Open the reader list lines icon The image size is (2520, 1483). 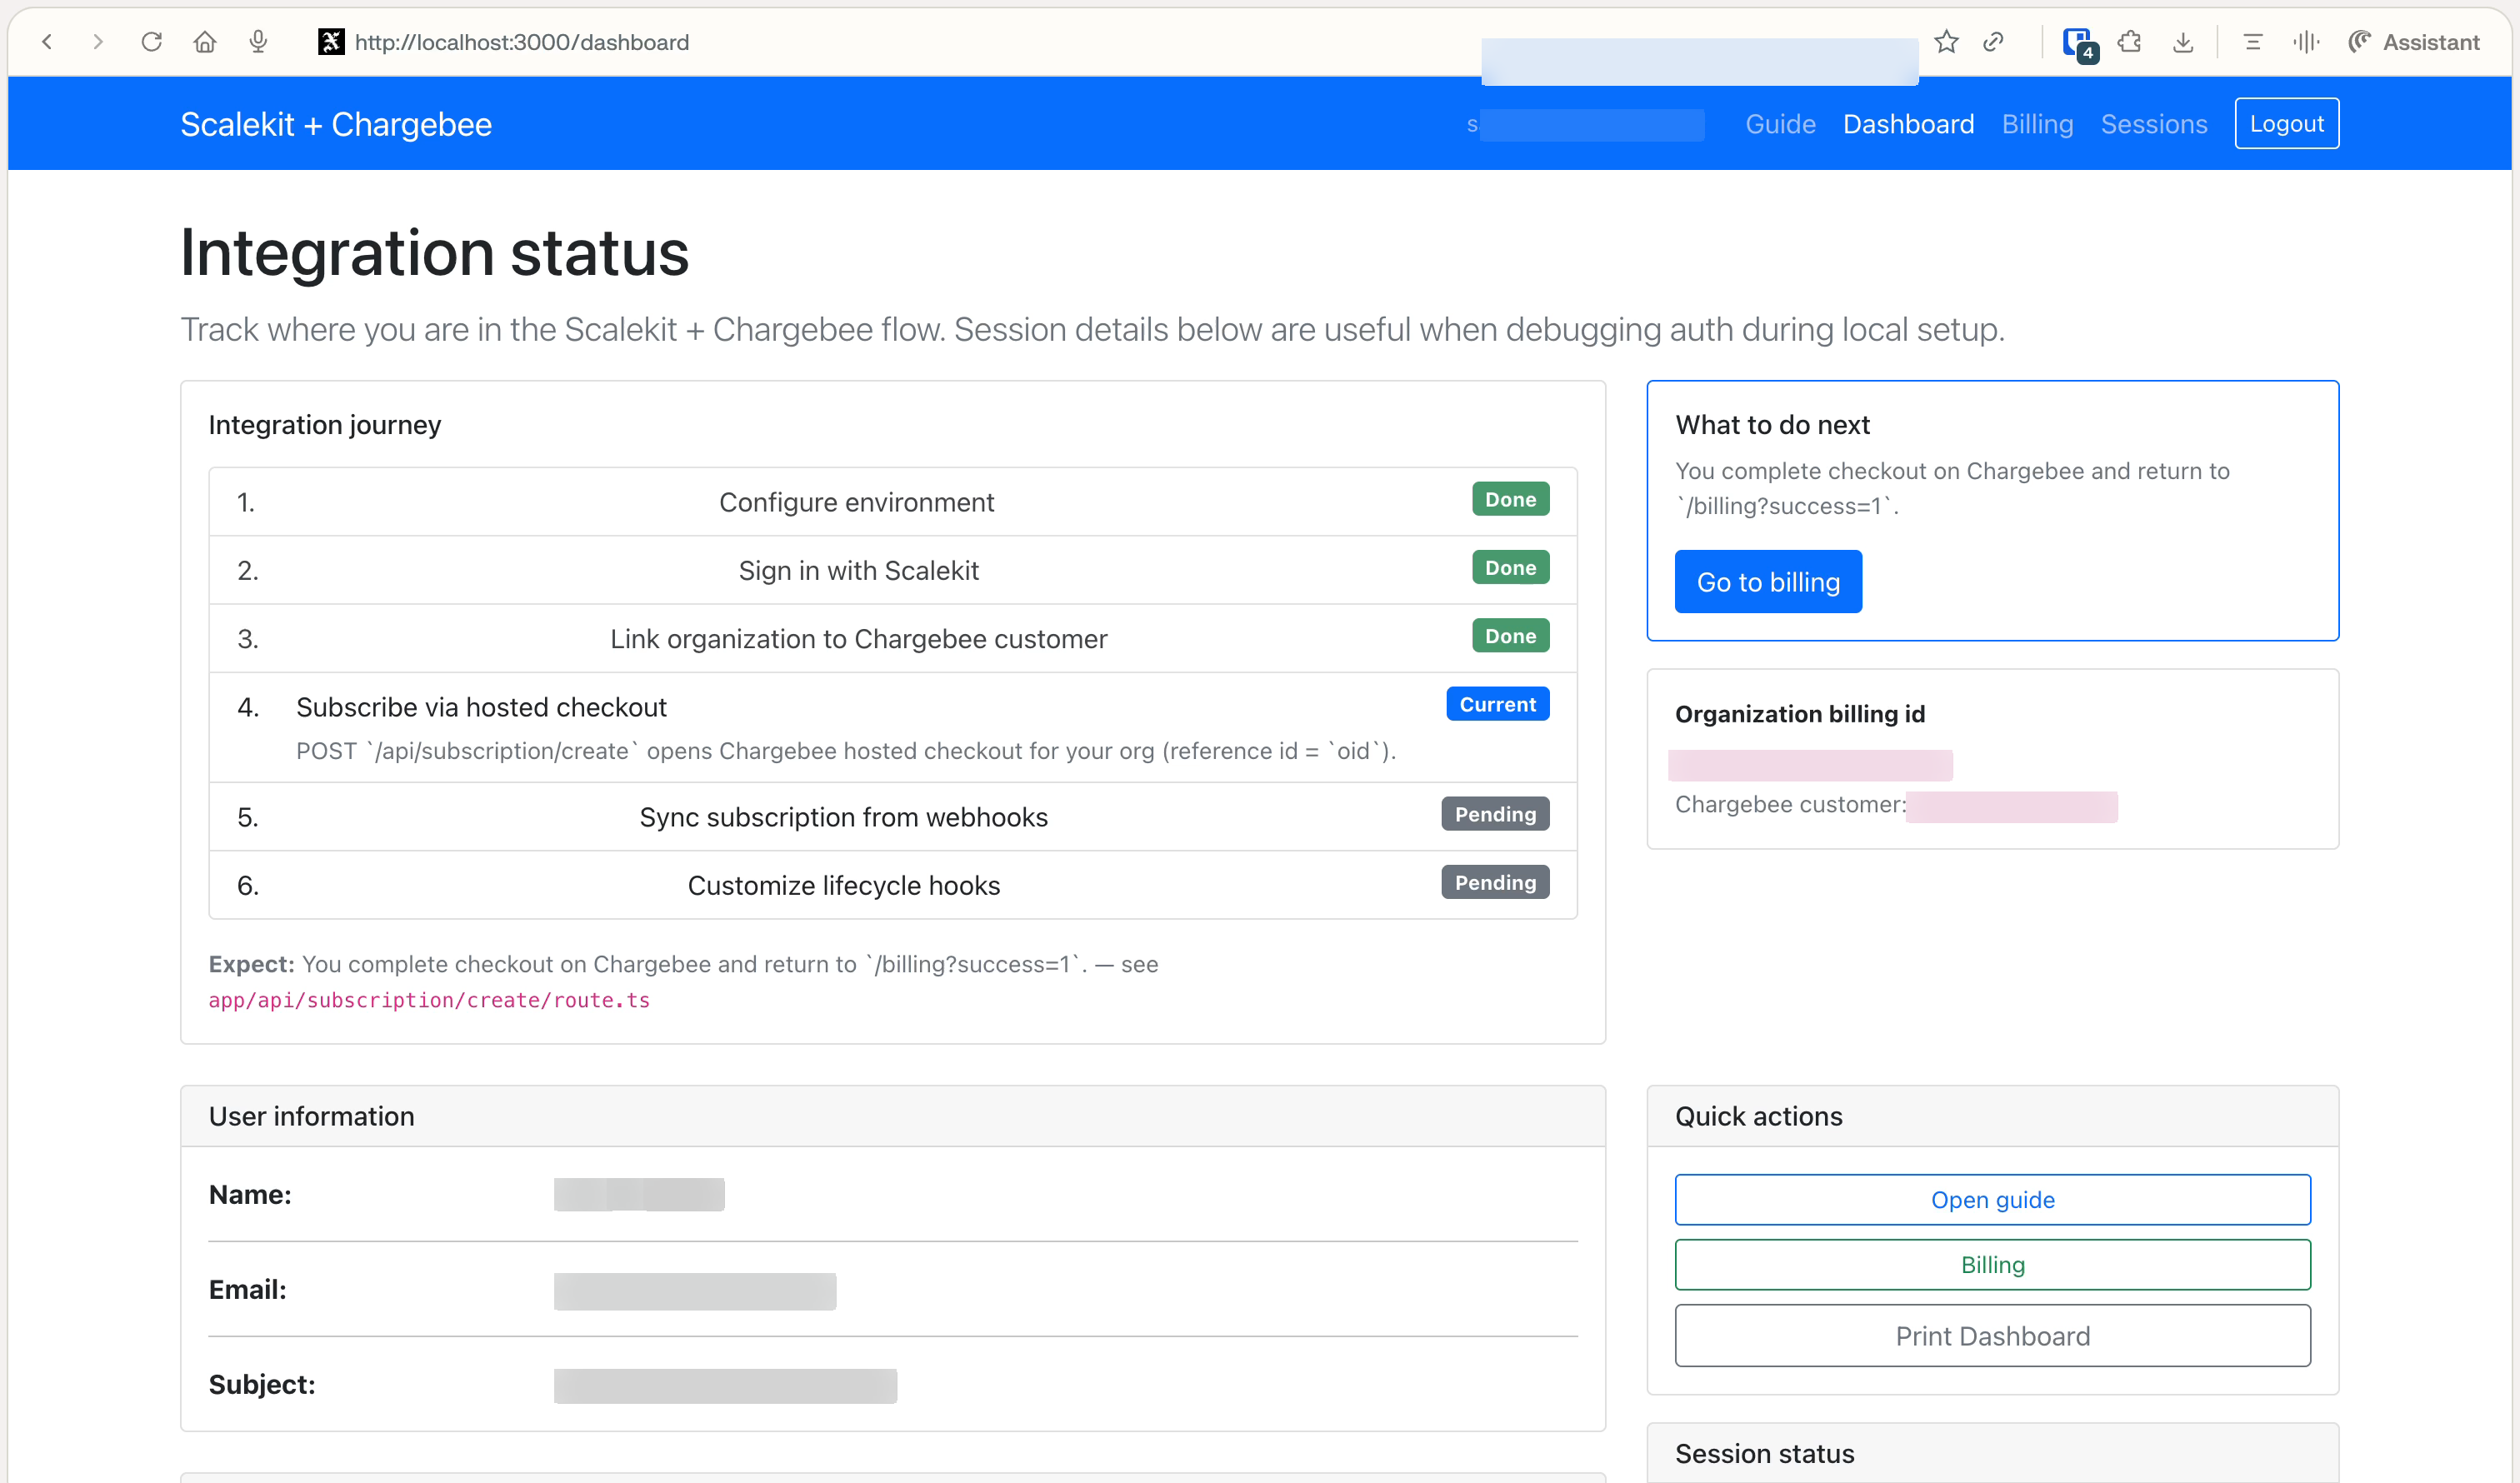point(2252,42)
